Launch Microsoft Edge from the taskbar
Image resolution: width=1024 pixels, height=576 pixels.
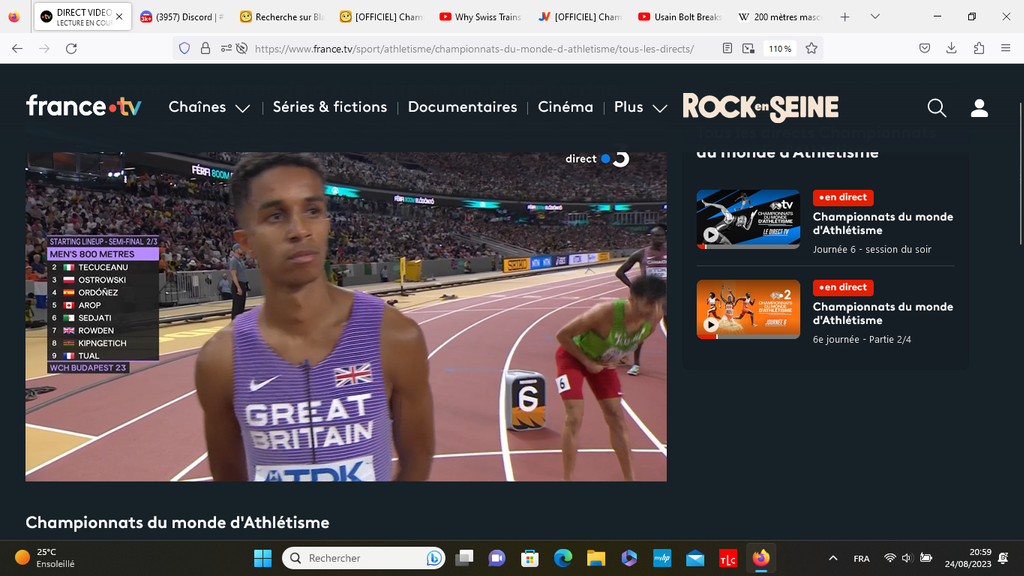563,558
